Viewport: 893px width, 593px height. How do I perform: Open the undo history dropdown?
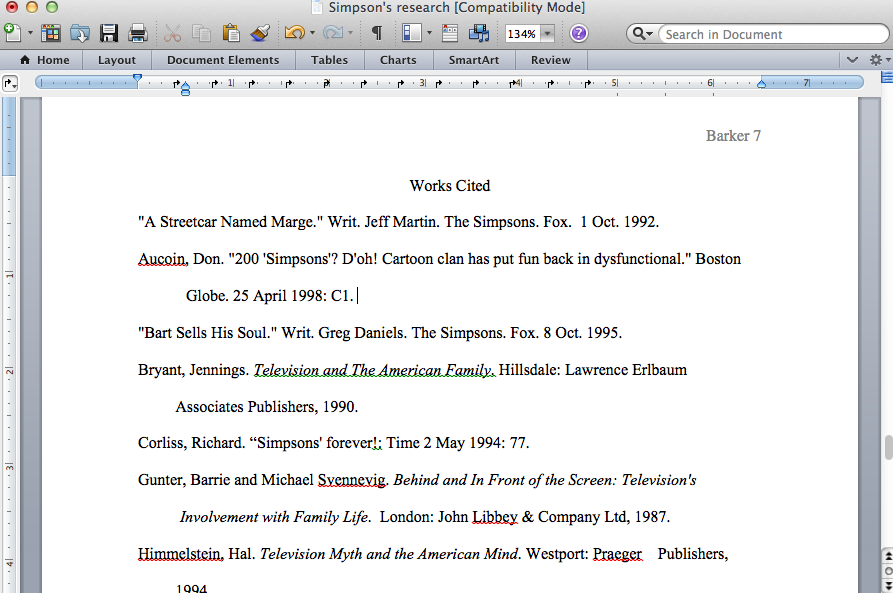pyautogui.click(x=313, y=33)
